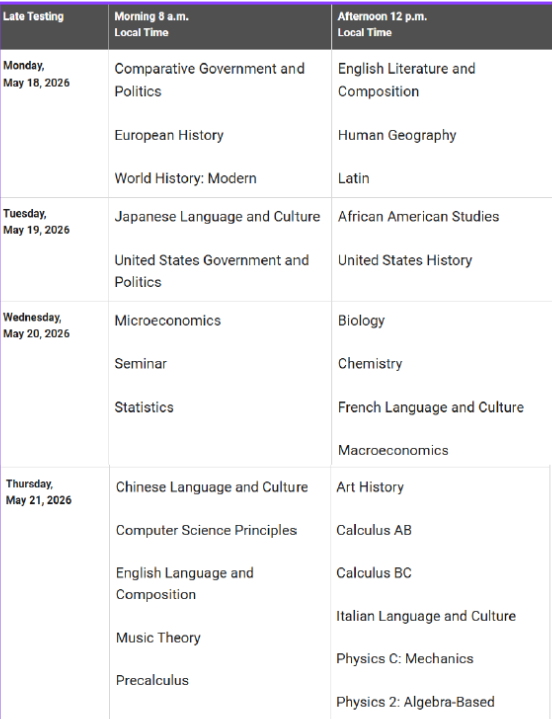Select French Language and Culture
The width and height of the screenshot is (552, 719).
(431, 407)
